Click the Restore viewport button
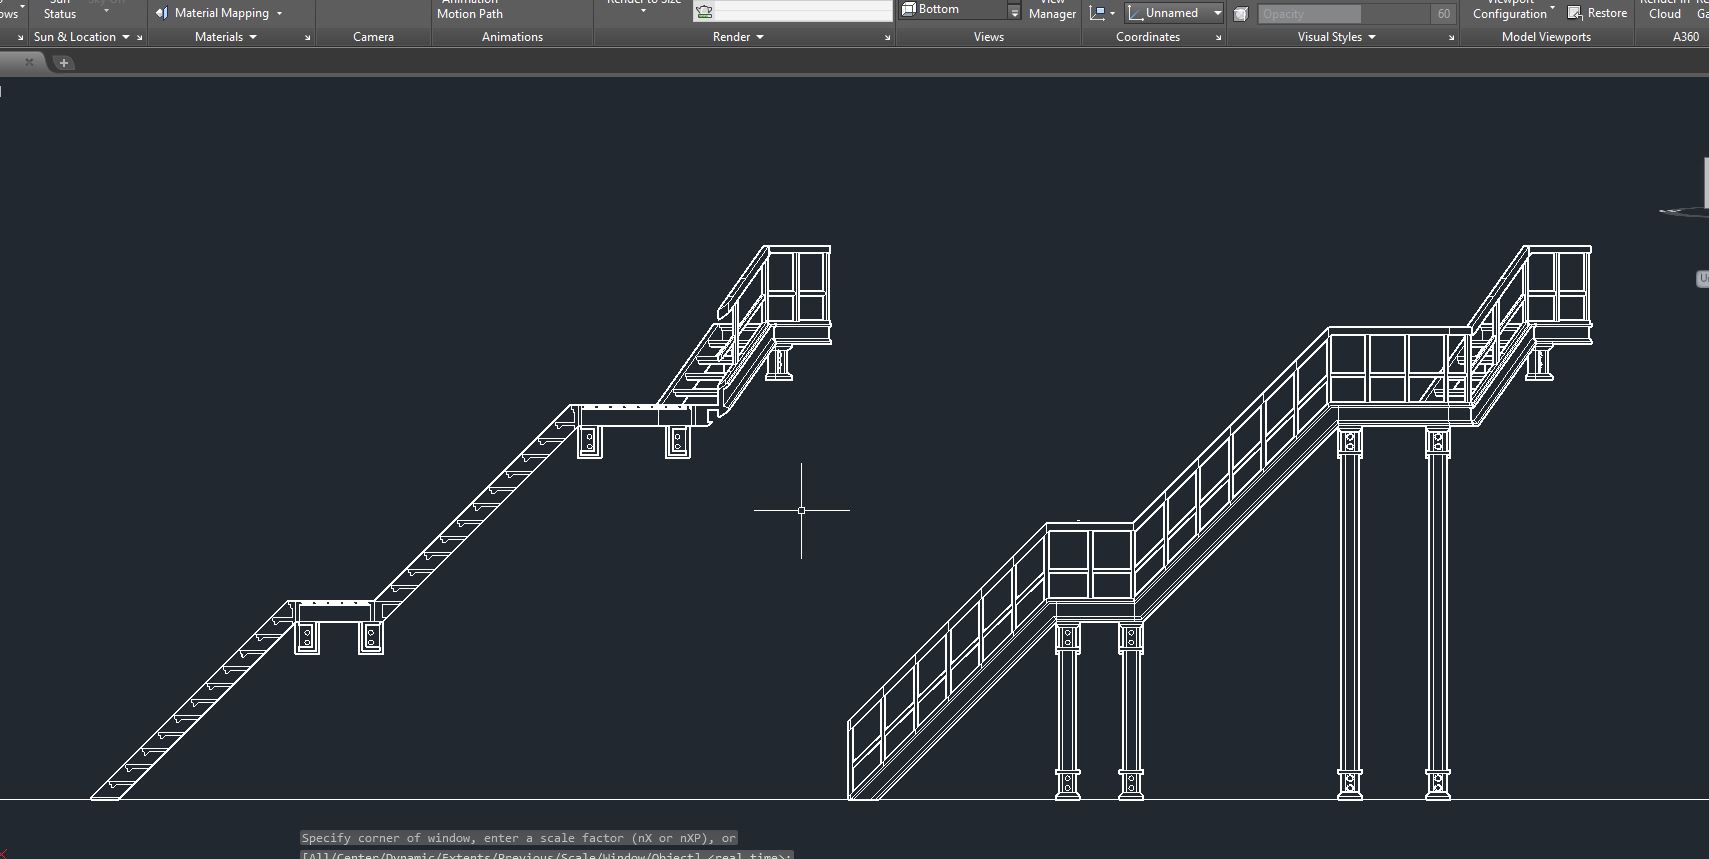 1597,13
